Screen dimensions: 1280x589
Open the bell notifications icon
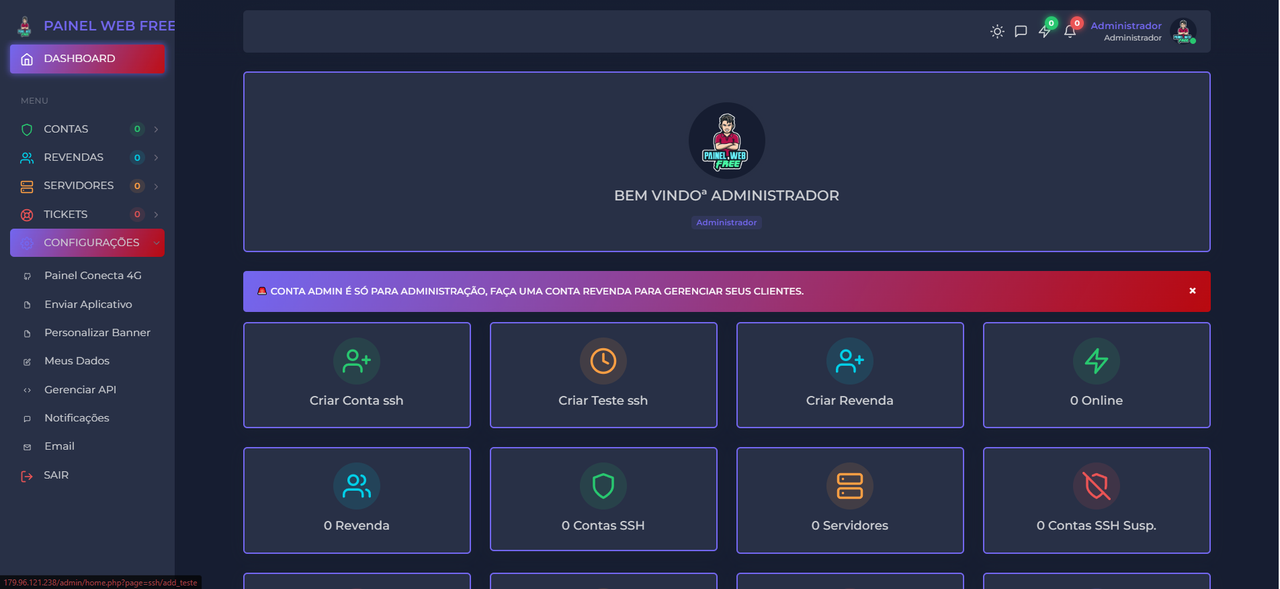[x=1070, y=31]
